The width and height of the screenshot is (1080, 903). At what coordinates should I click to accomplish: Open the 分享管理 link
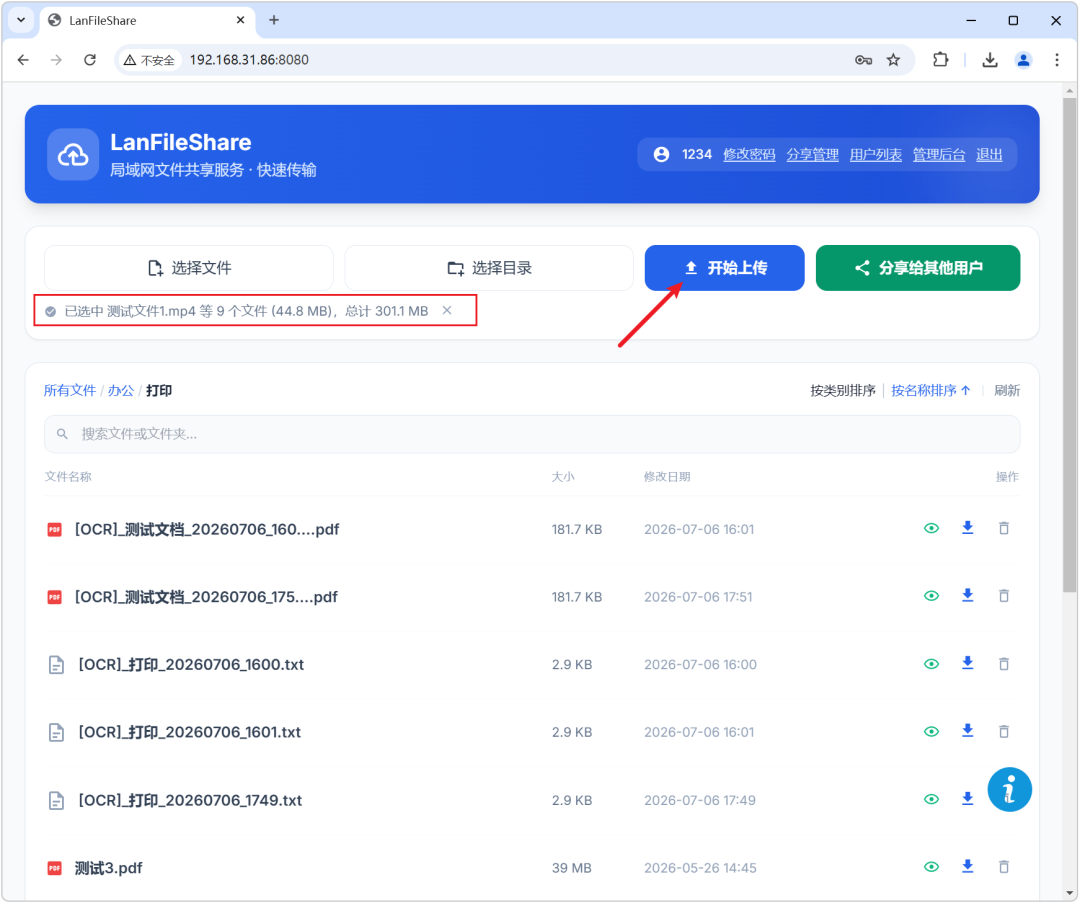[813, 154]
